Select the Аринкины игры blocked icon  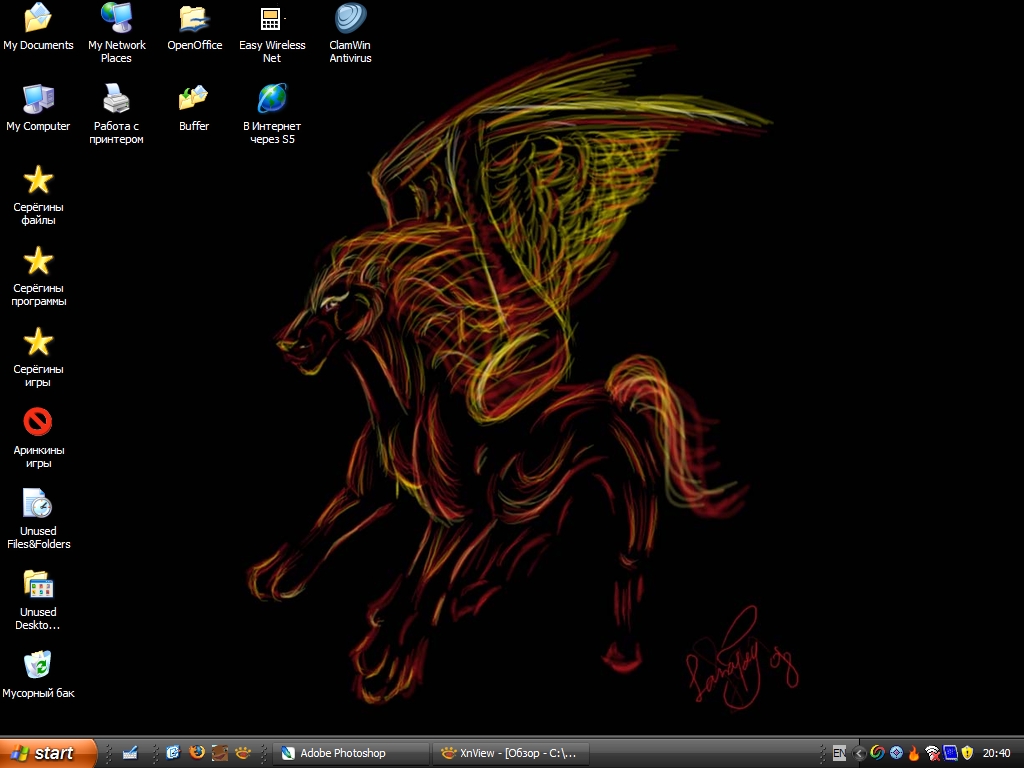38,423
